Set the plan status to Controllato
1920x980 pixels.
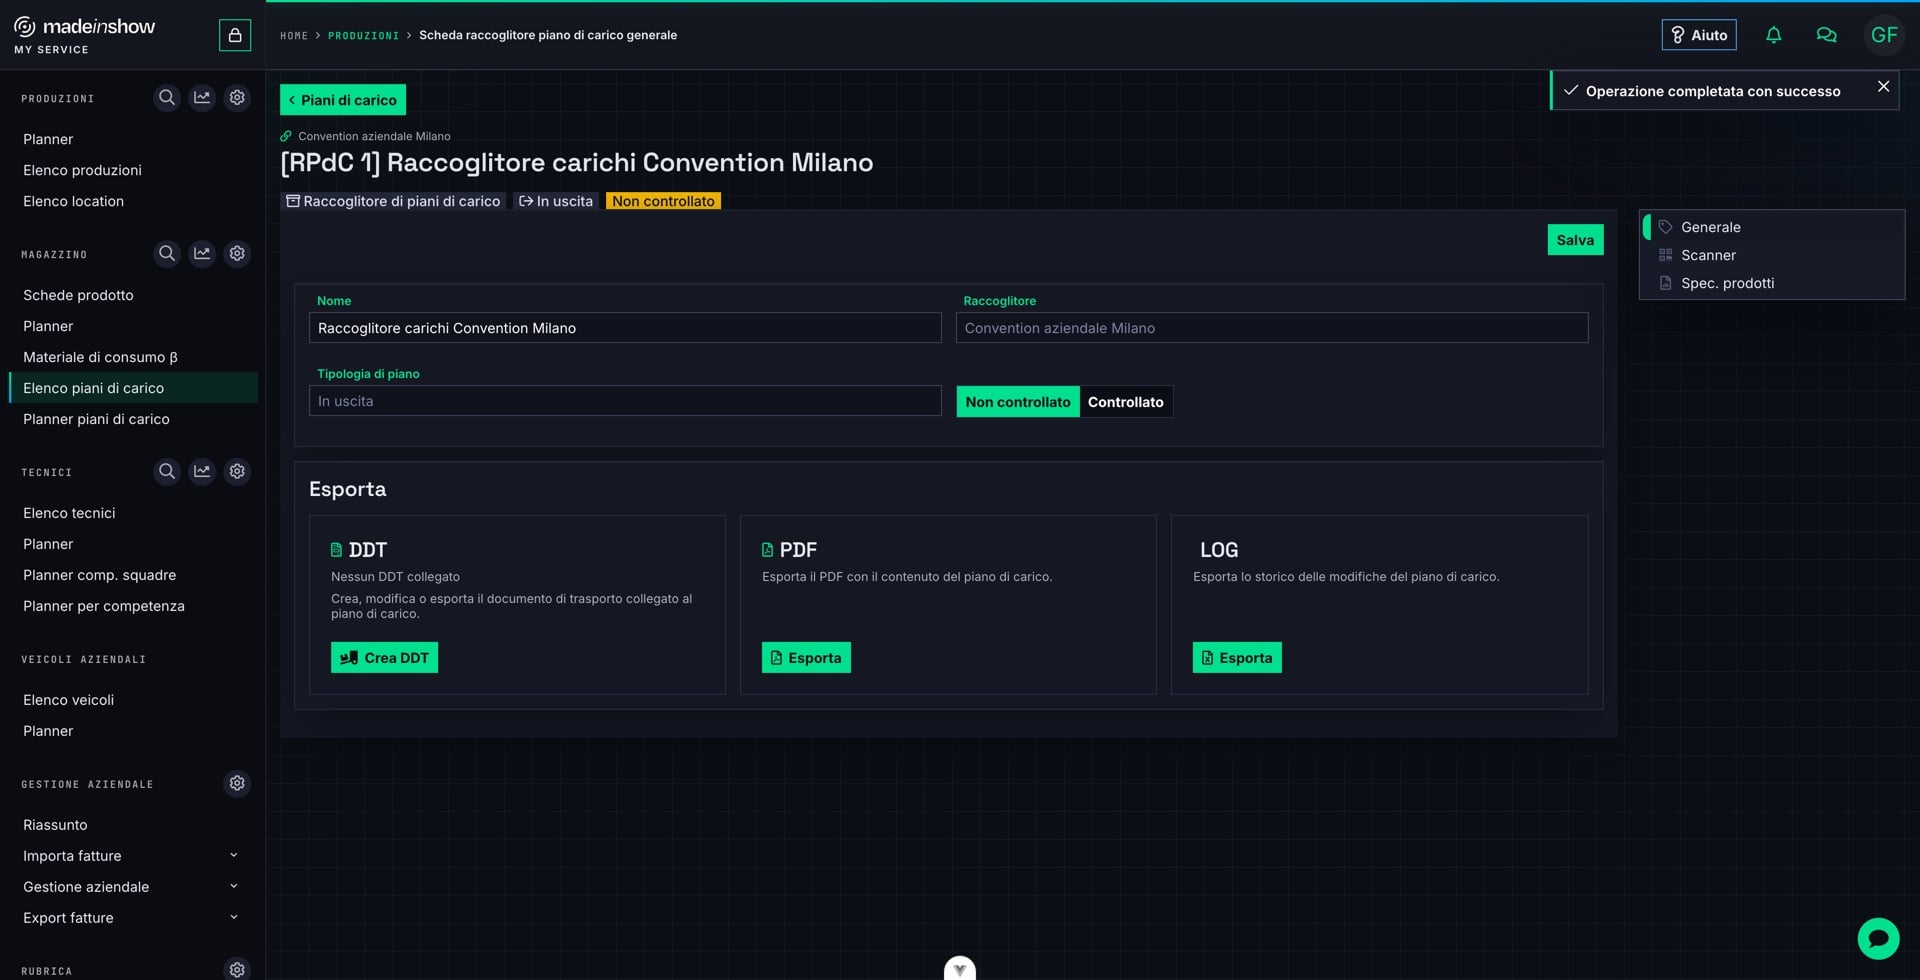[1125, 402]
